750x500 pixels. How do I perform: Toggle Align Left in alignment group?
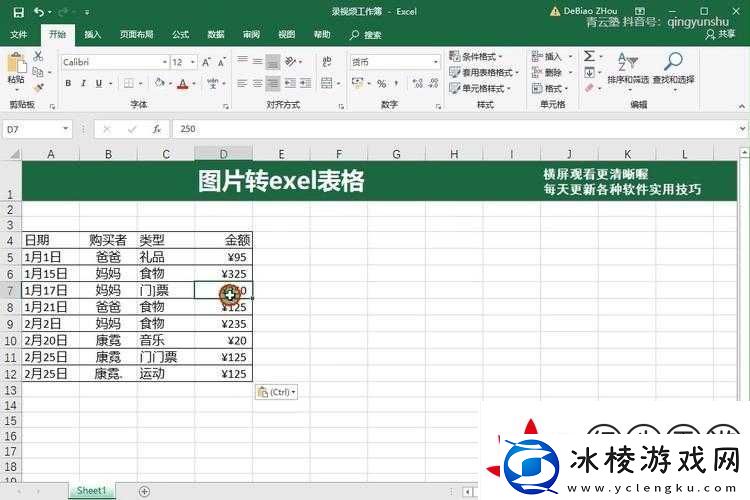(x=243, y=83)
